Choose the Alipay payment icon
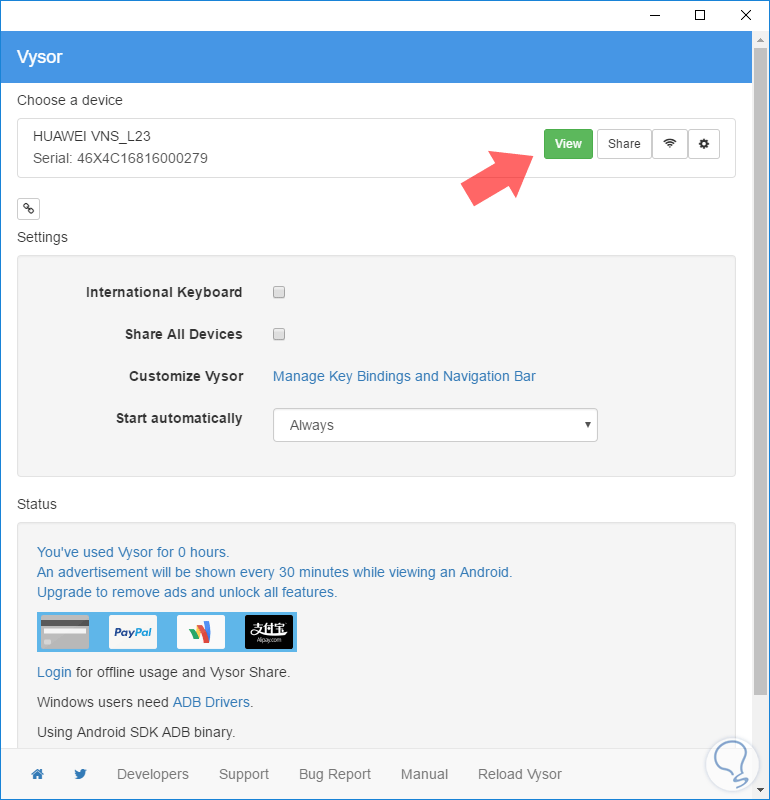 pyautogui.click(x=269, y=632)
